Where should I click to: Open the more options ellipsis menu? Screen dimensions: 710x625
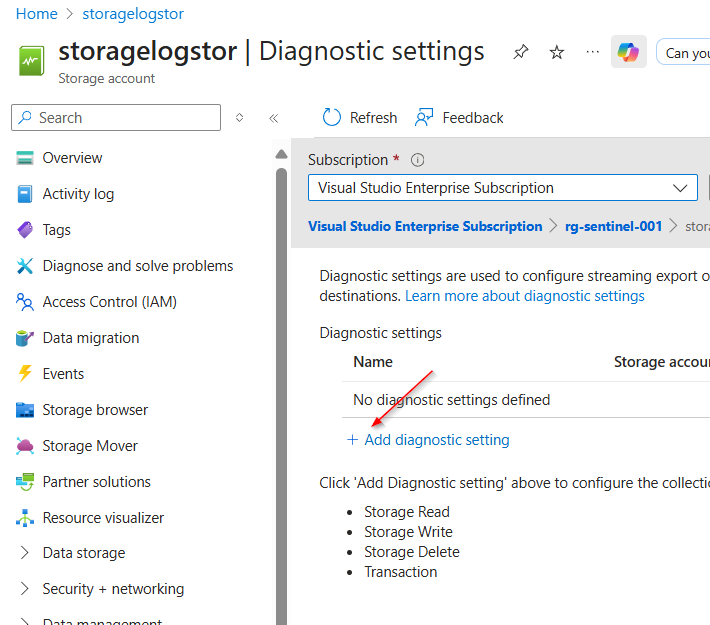coord(593,52)
